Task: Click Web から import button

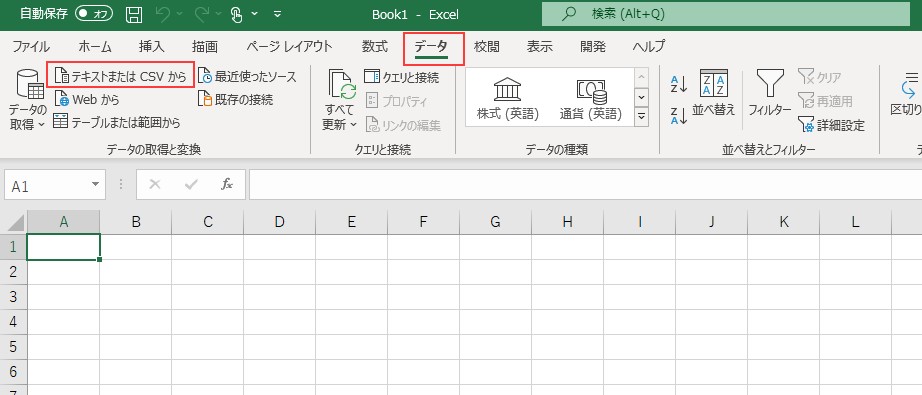Action: tap(86, 99)
